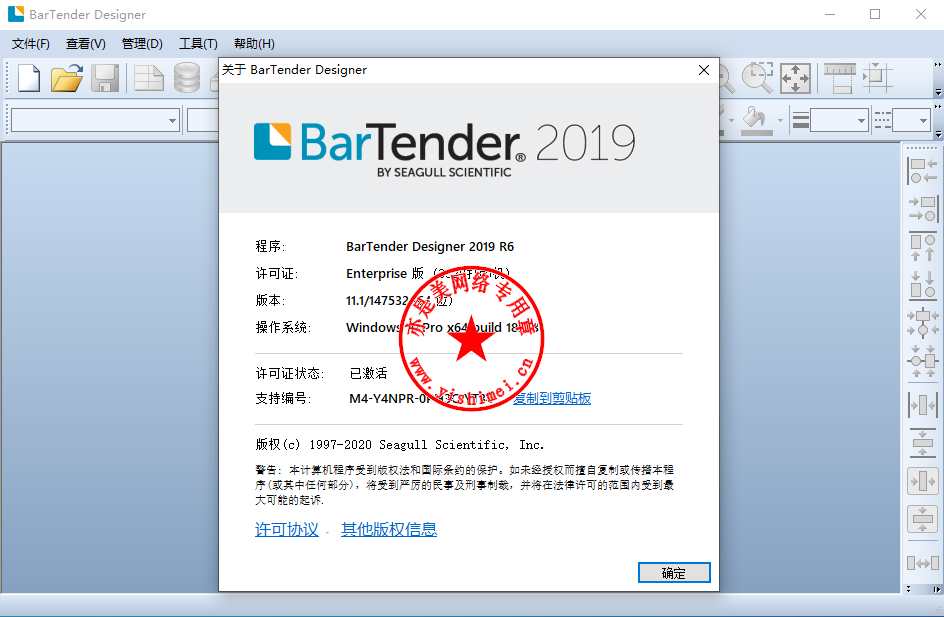Open the 其他版权信息 link
The width and height of the screenshot is (944, 617).
[389, 529]
